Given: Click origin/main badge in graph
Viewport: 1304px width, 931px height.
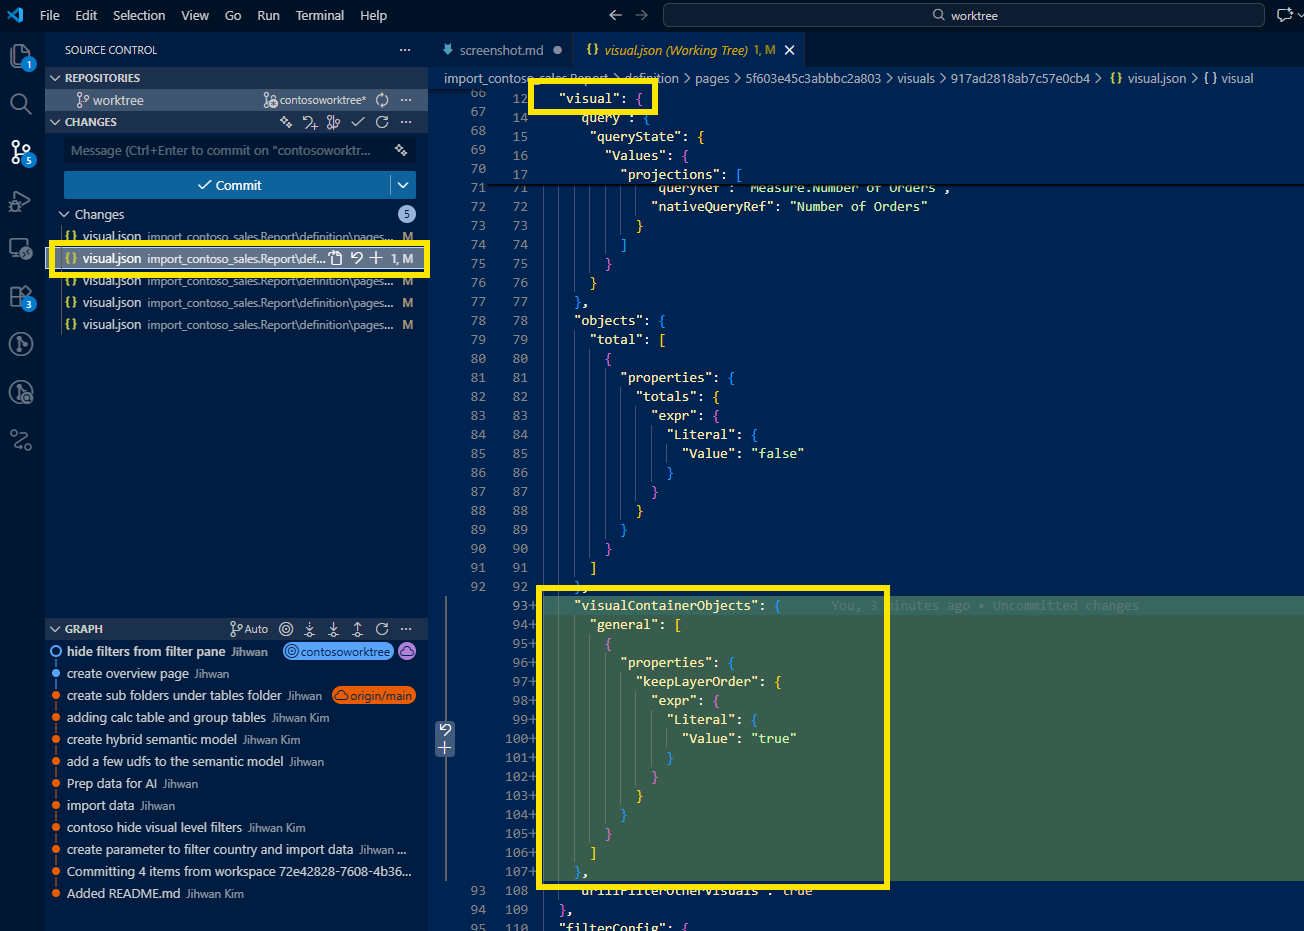Looking at the screenshot, I should [374, 695].
